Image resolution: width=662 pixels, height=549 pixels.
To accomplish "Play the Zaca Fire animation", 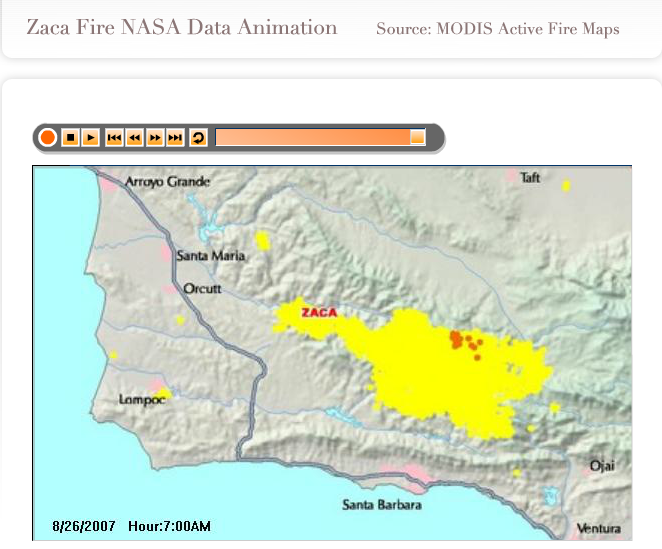I will pyautogui.click(x=90, y=137).
